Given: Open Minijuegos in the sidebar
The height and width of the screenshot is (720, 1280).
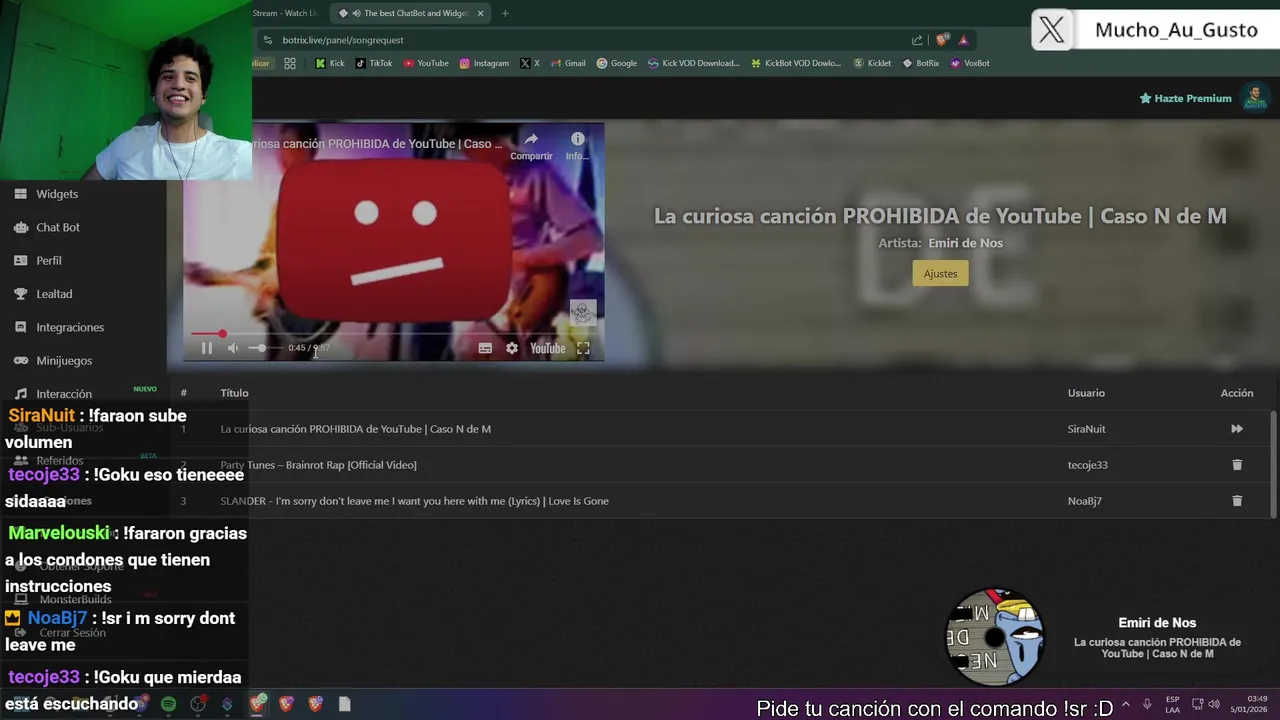Looking at the screenshot, I should (64, 360).
